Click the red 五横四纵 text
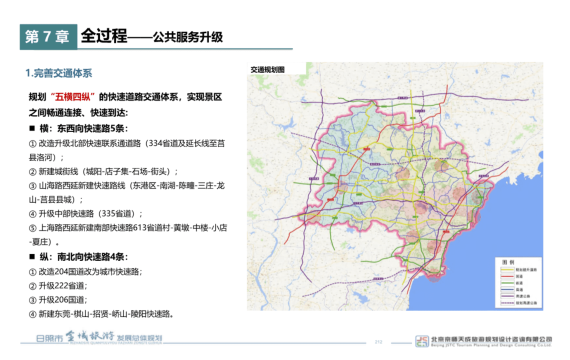 click(x=73, y=97)
